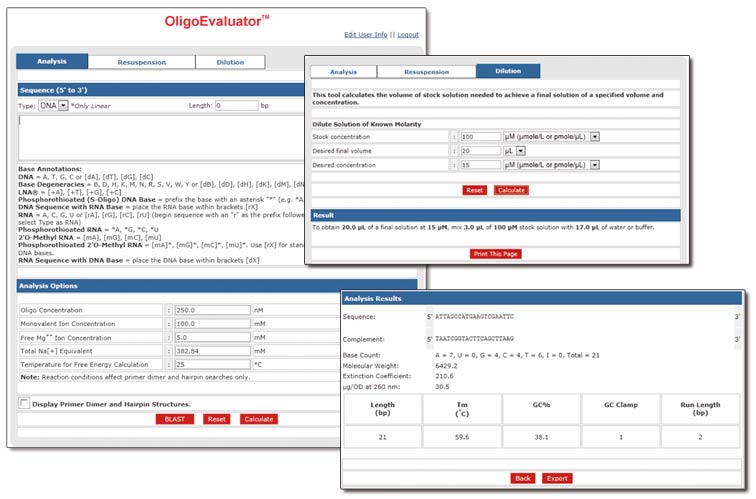Click Monovalent Ion Concentration field 100.0
This screenshot has height=499, width=756.
[213, 324]
